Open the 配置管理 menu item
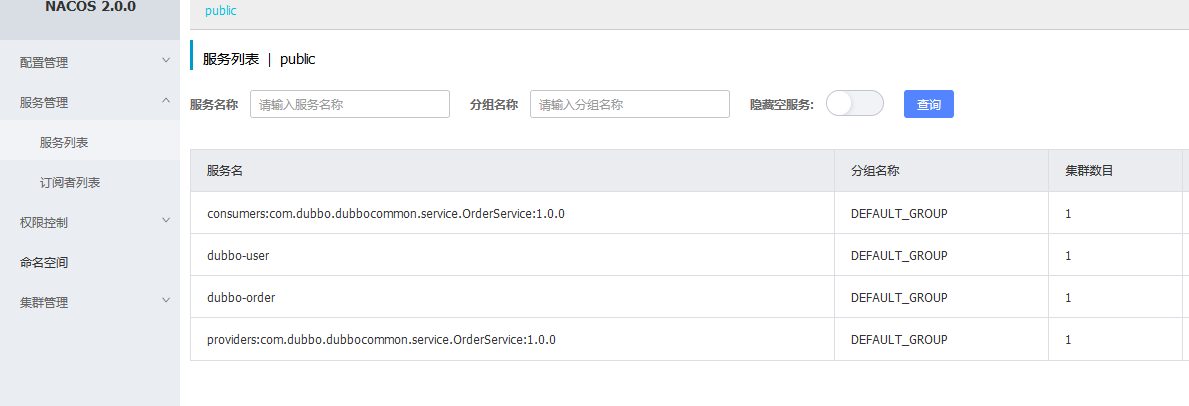This screenshot has width=1189, height=406. [x=90, y=62]
